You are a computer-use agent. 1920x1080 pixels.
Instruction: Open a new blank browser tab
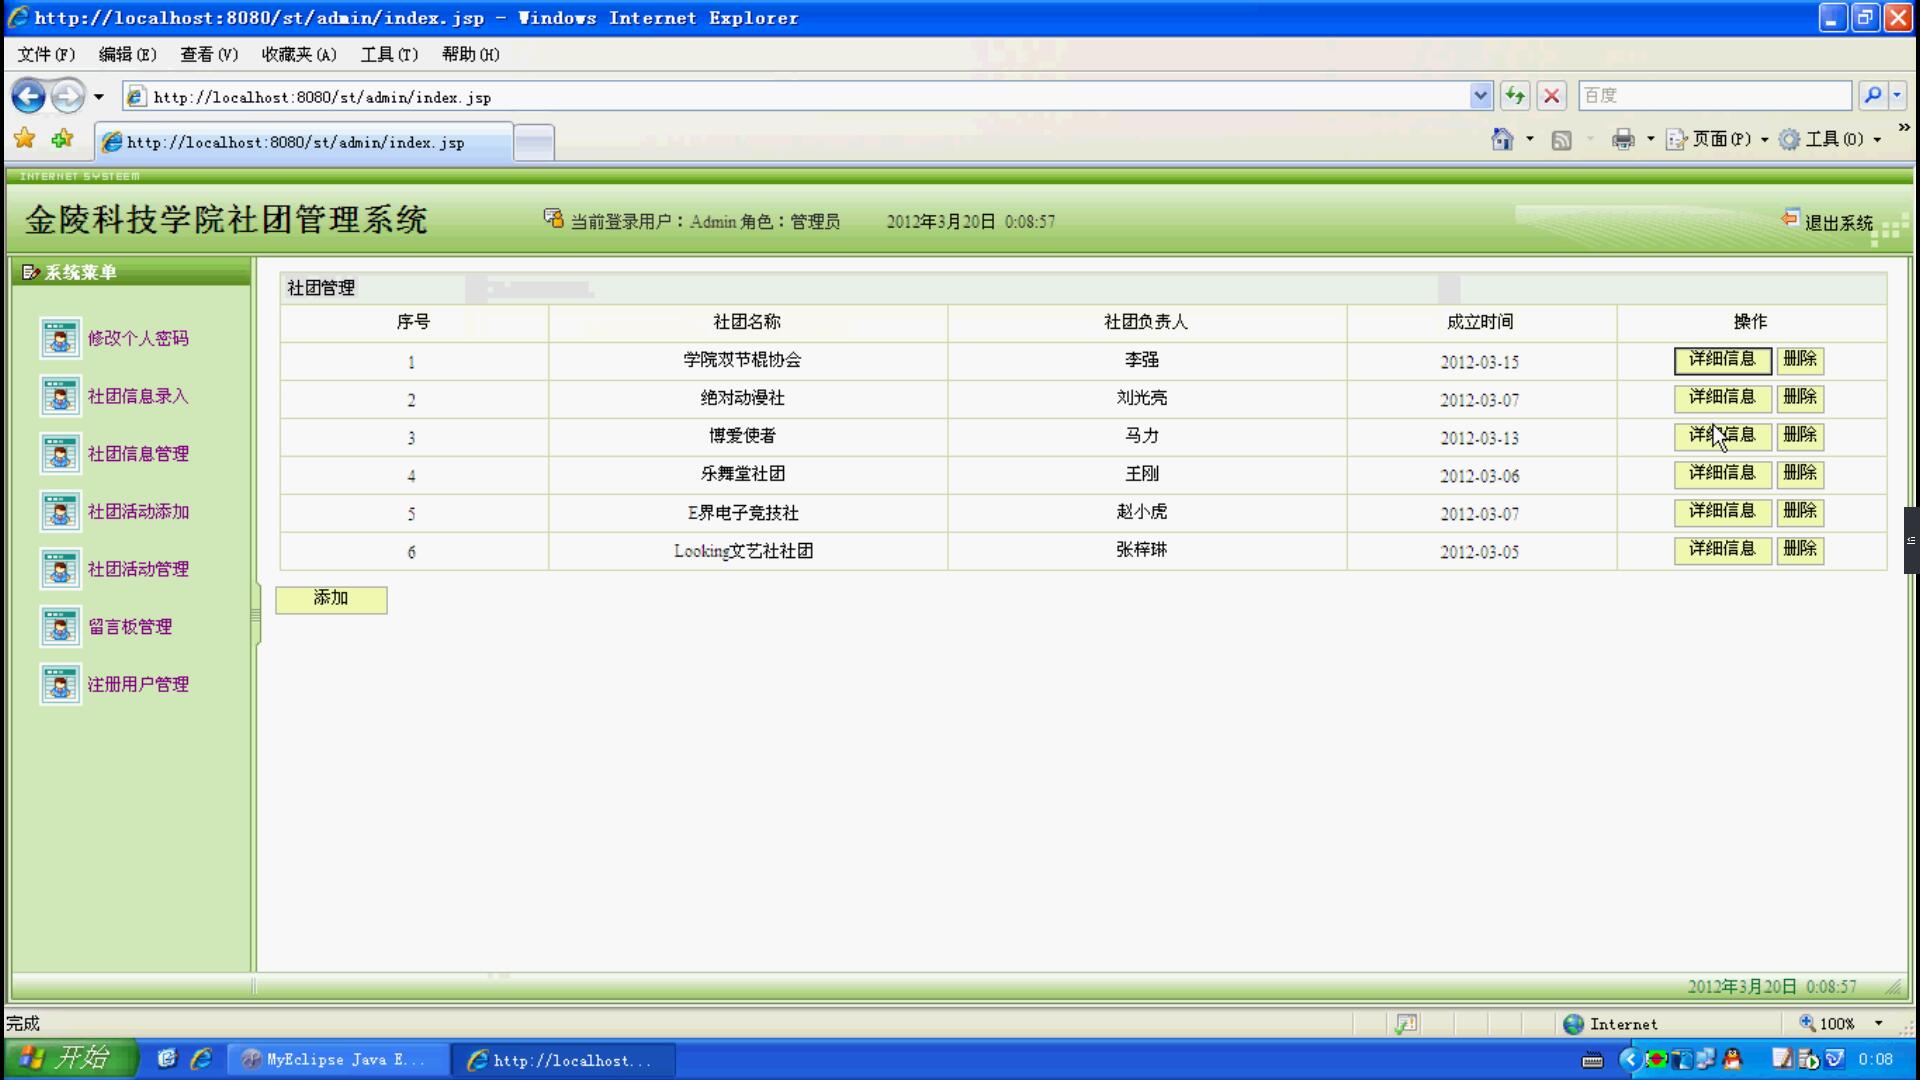(534, 143)
